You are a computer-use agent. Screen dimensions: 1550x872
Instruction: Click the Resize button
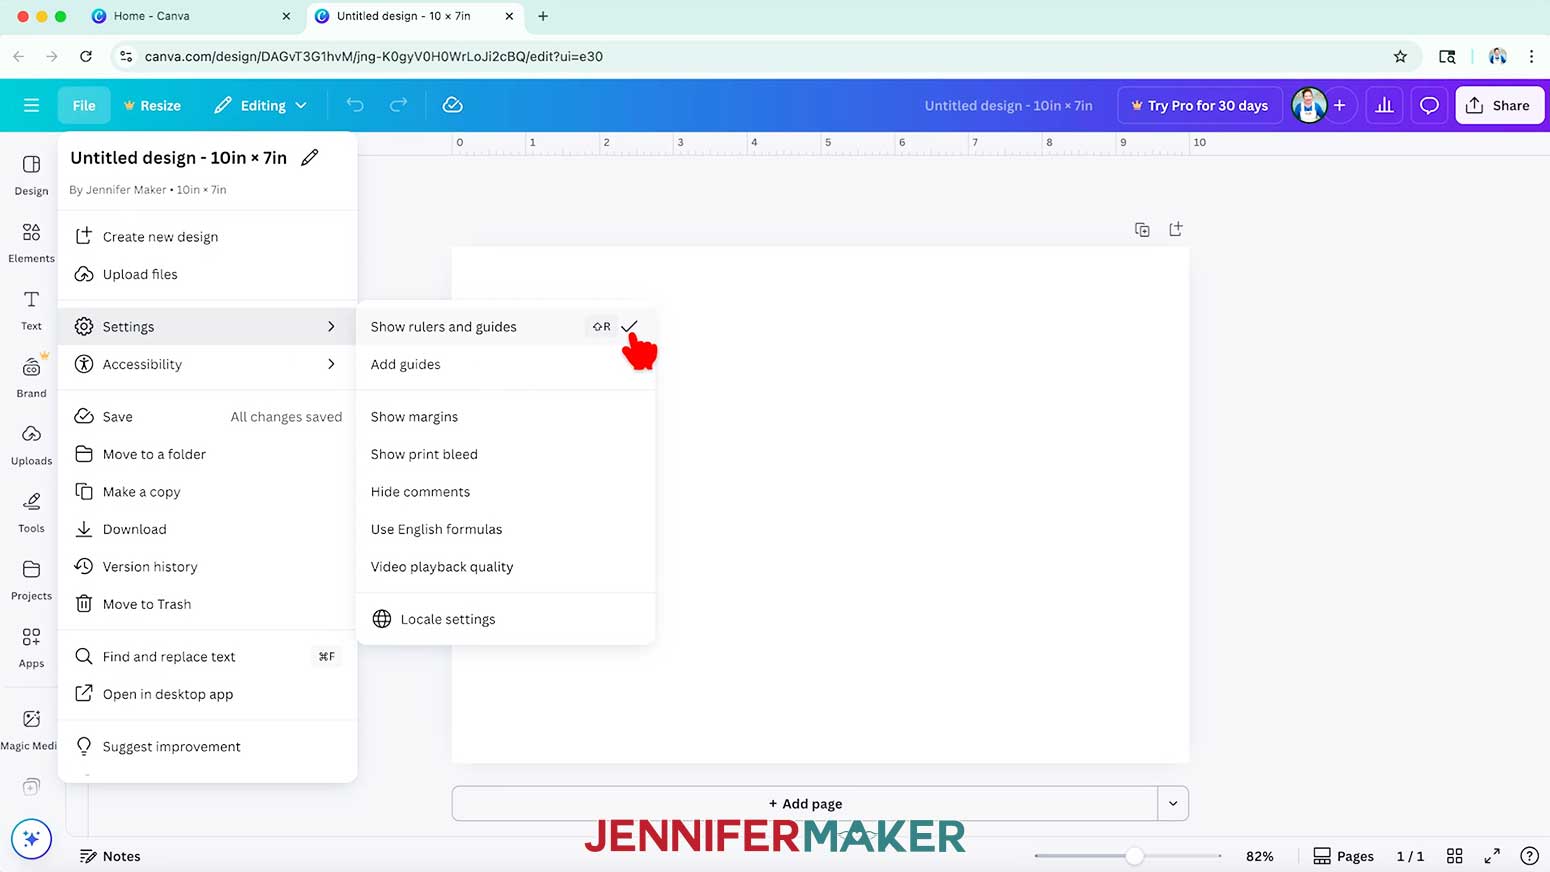[x=152, y=105]
